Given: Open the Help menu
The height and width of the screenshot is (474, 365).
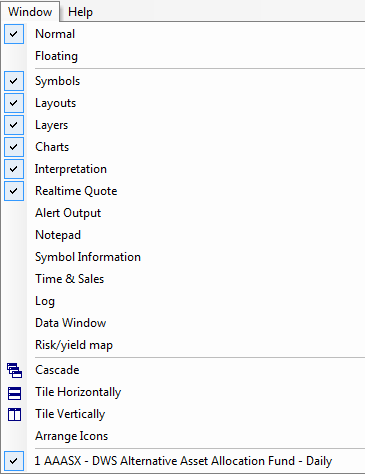Looking at the screenshot, I should pyautogui.click(x=80, y=12).
